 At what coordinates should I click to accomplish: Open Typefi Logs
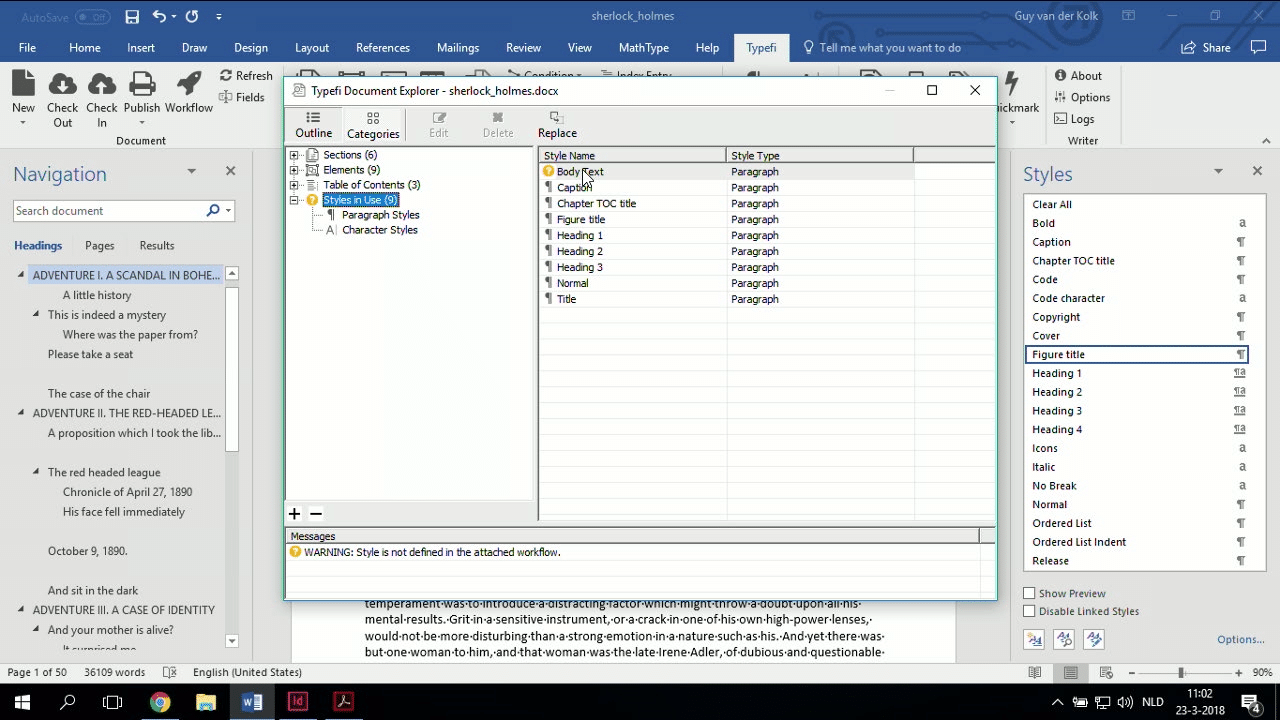pos(1074,119)
